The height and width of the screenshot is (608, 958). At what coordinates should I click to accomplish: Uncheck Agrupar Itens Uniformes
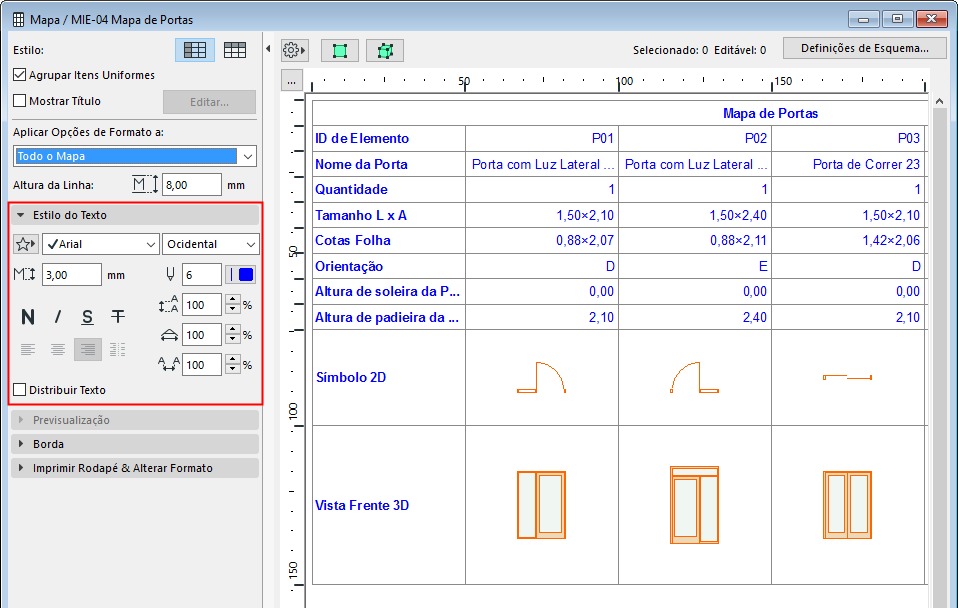(x=20, y=75)
